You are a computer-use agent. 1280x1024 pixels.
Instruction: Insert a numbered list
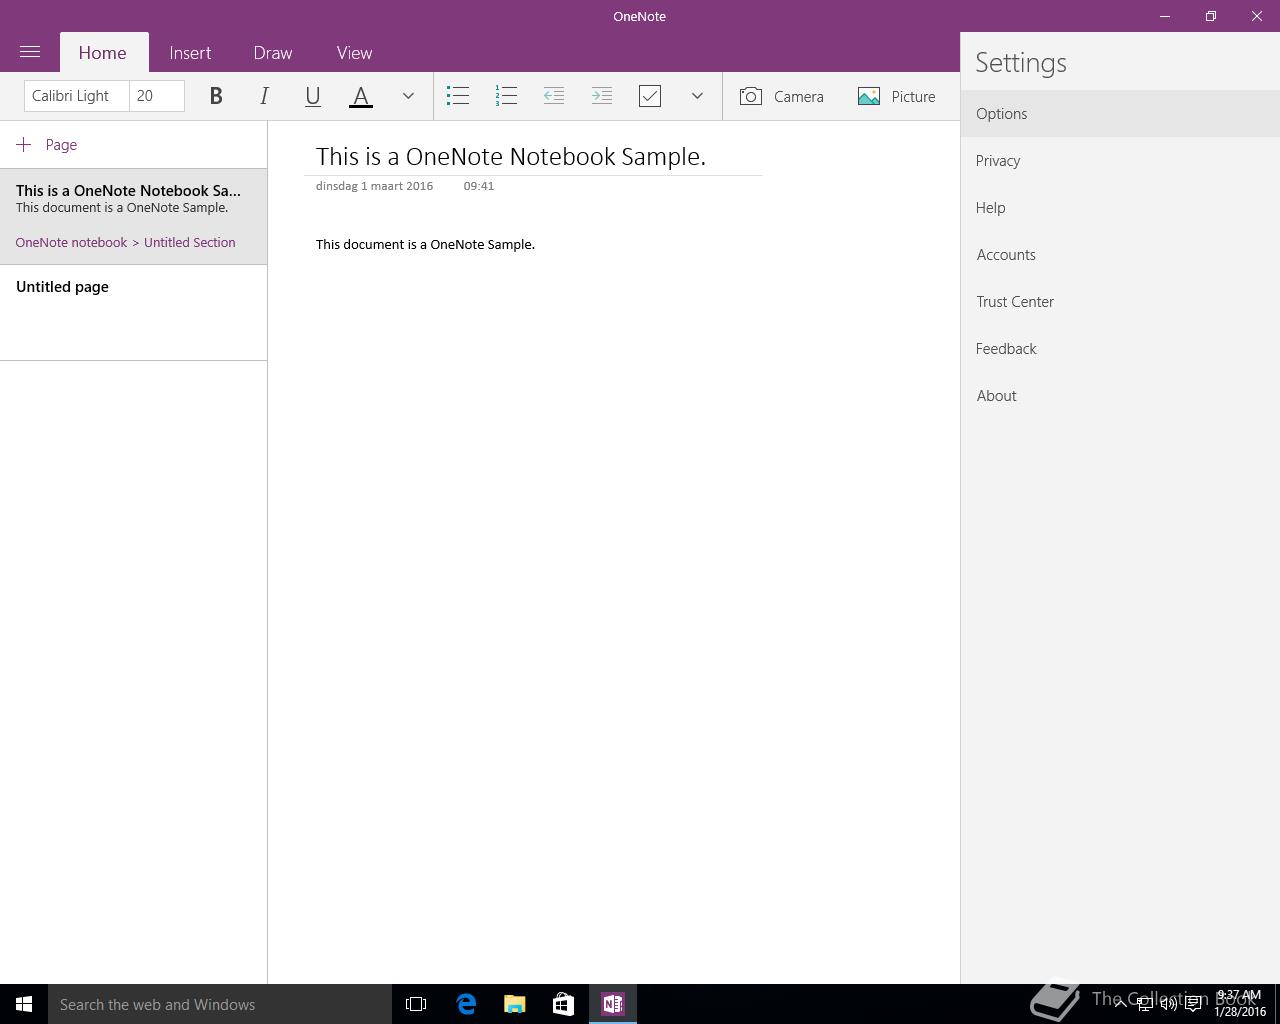[x=506, y=96]
